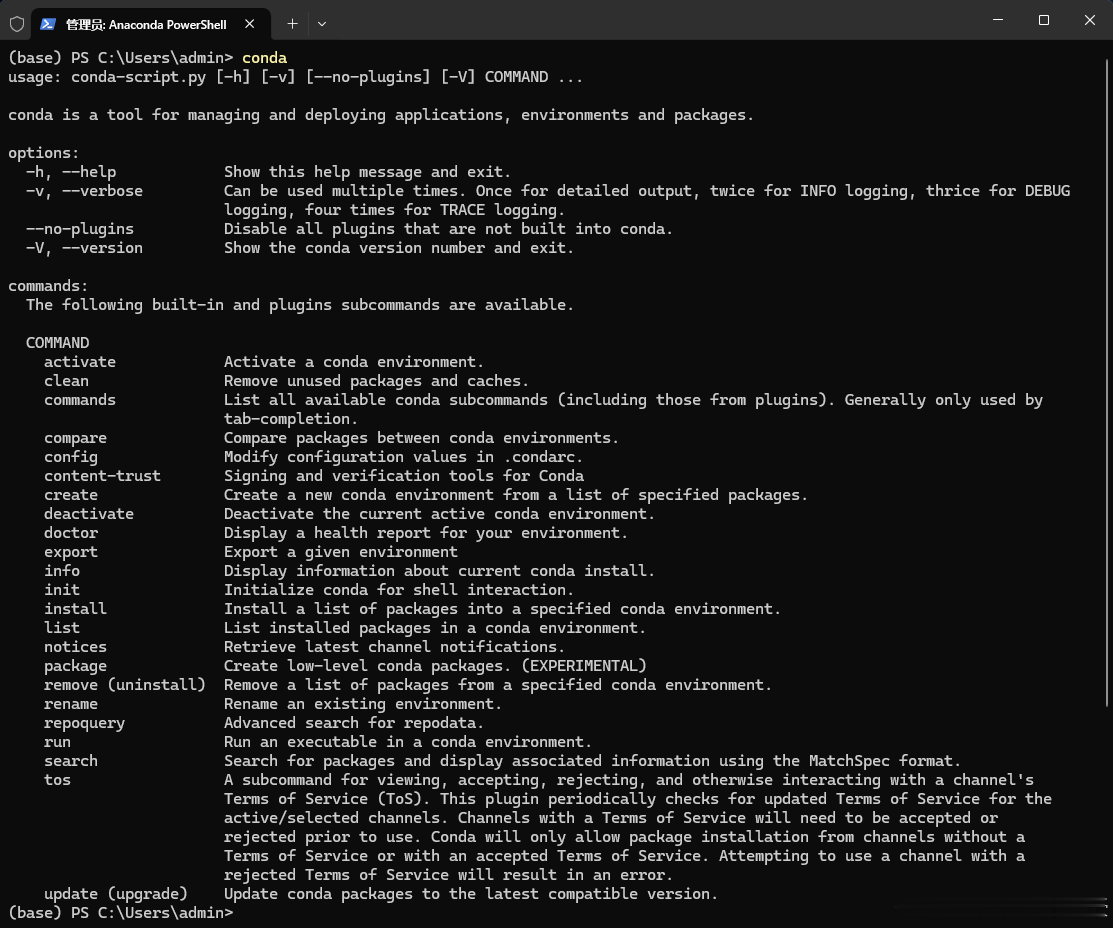This screenshot has height=928, width=1113.
Task: Click the 'clean' command name
Action: tap(67, 381)
